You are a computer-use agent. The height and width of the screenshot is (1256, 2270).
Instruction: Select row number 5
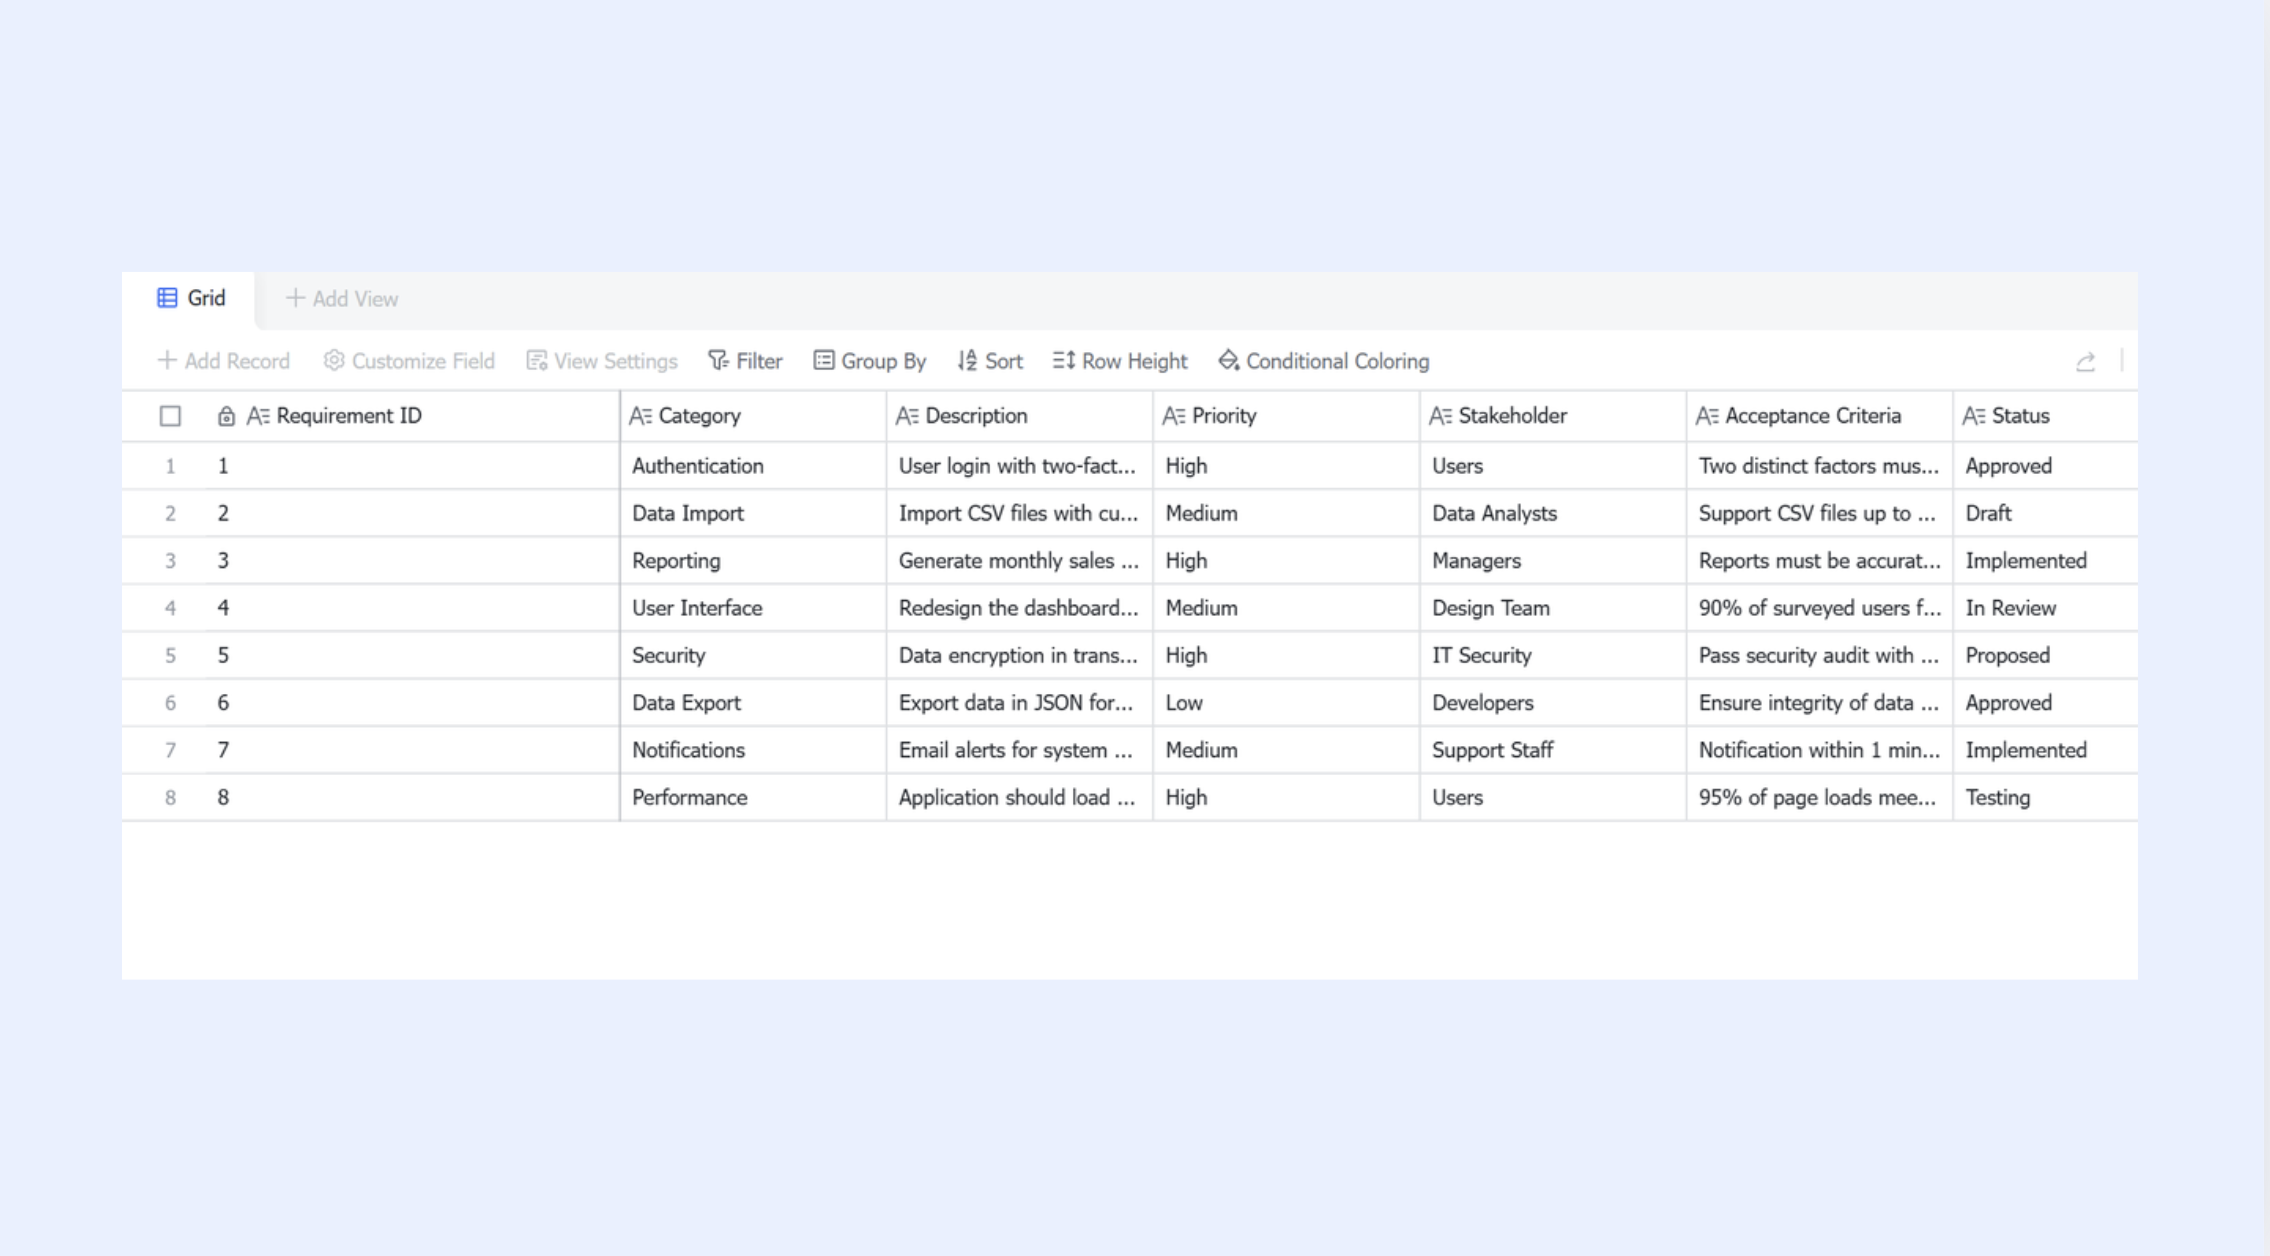click(170, 656)
